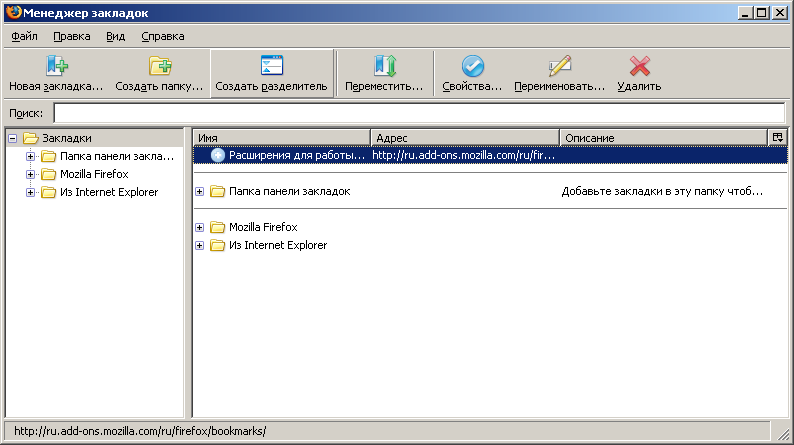Minimize the Менеджер закладок window
The height and width of the screenshot is (445, 794).
coord(745,13)
